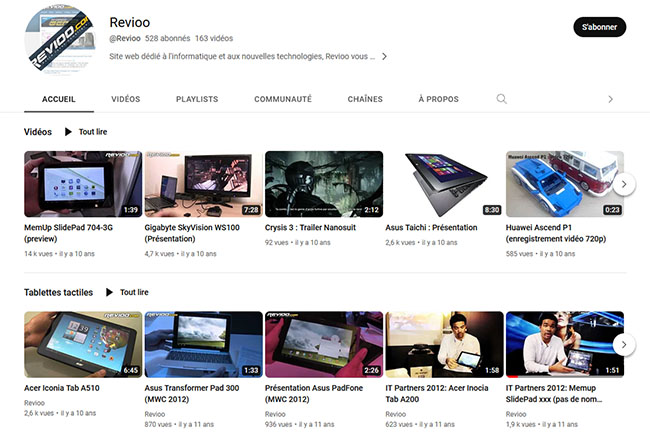Click title IT Partners 2012: Acer Inocia Tab A200
650x442 pixels.
[x=437, y=393]
